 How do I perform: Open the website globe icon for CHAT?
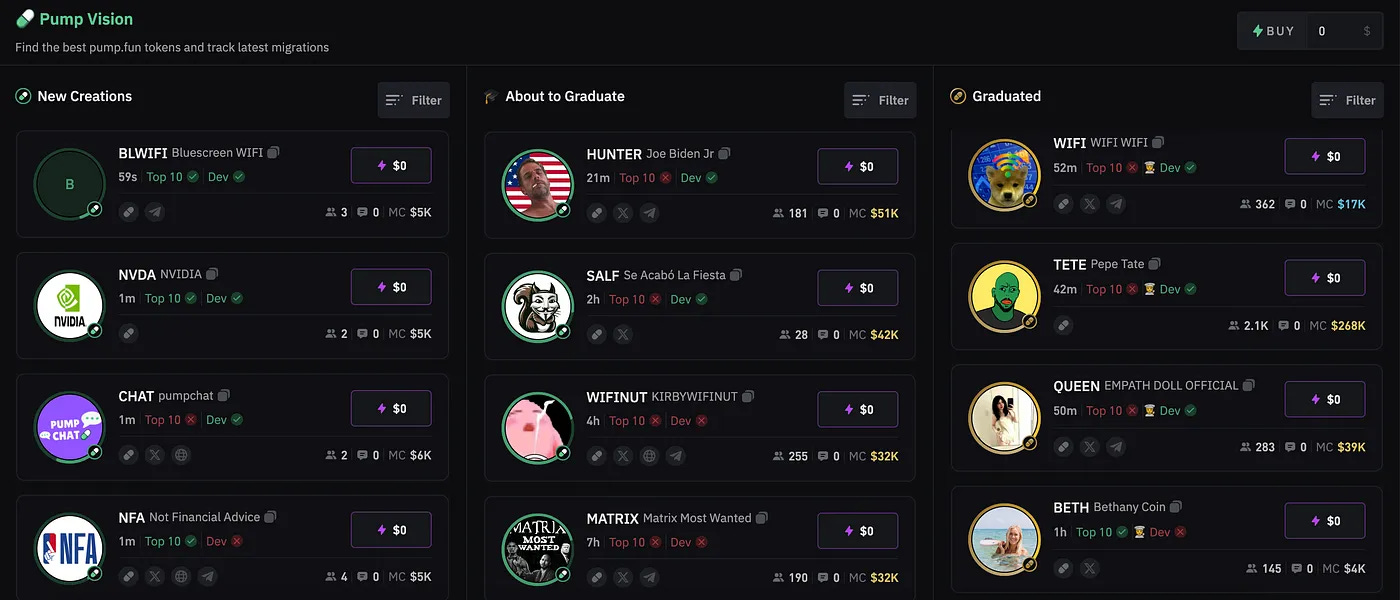pyautogui.click(x=180, y=454)
